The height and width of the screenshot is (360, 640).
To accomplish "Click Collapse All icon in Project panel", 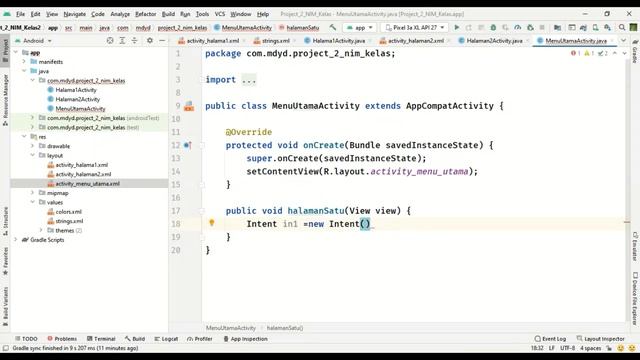I will (134, 41).
